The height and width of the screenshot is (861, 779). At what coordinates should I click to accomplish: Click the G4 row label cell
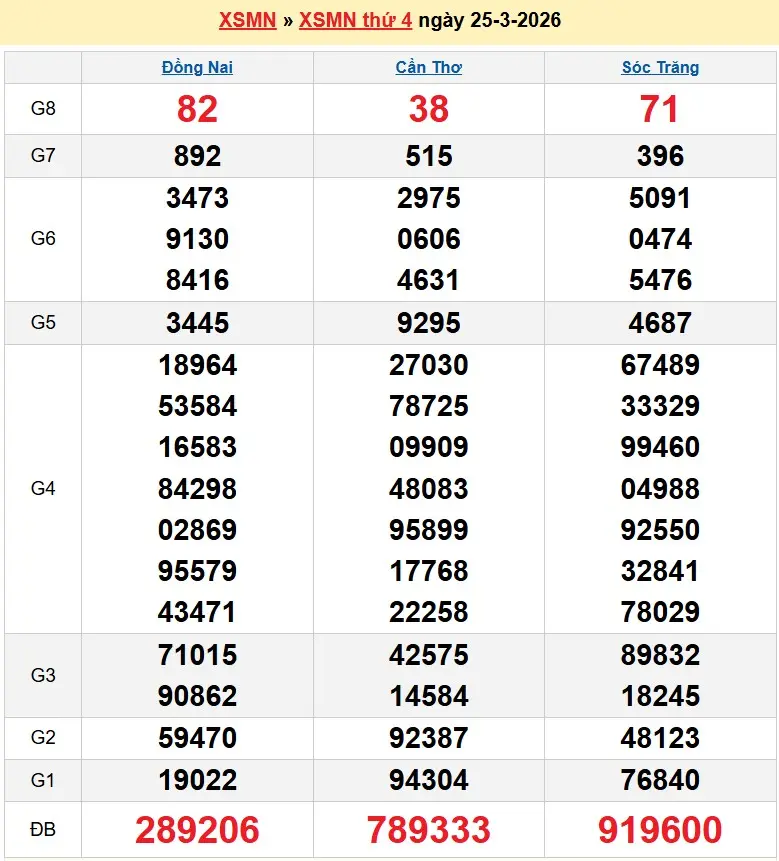tap(43, 489)
